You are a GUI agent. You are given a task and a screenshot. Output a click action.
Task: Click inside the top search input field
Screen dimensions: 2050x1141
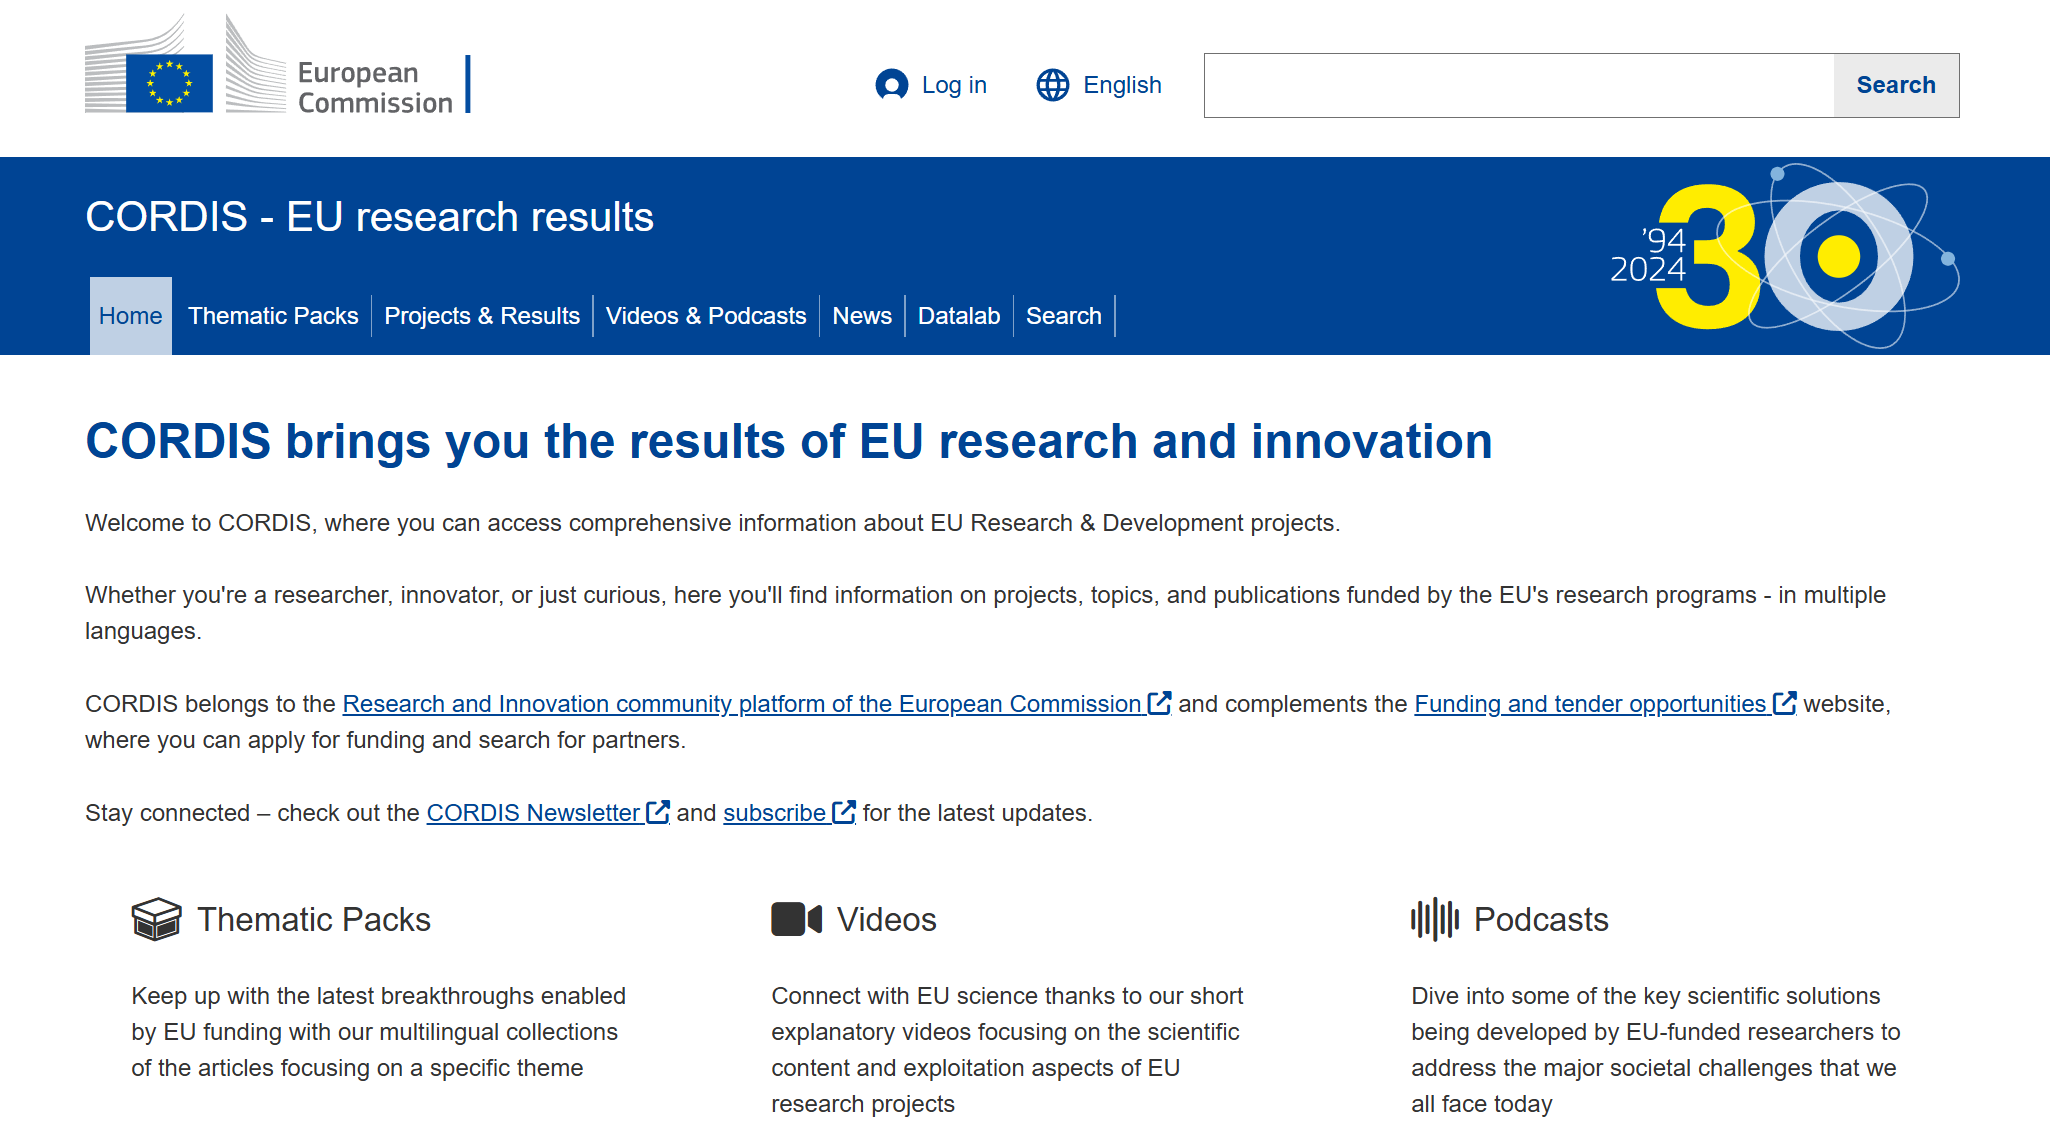click(1518, 85)
